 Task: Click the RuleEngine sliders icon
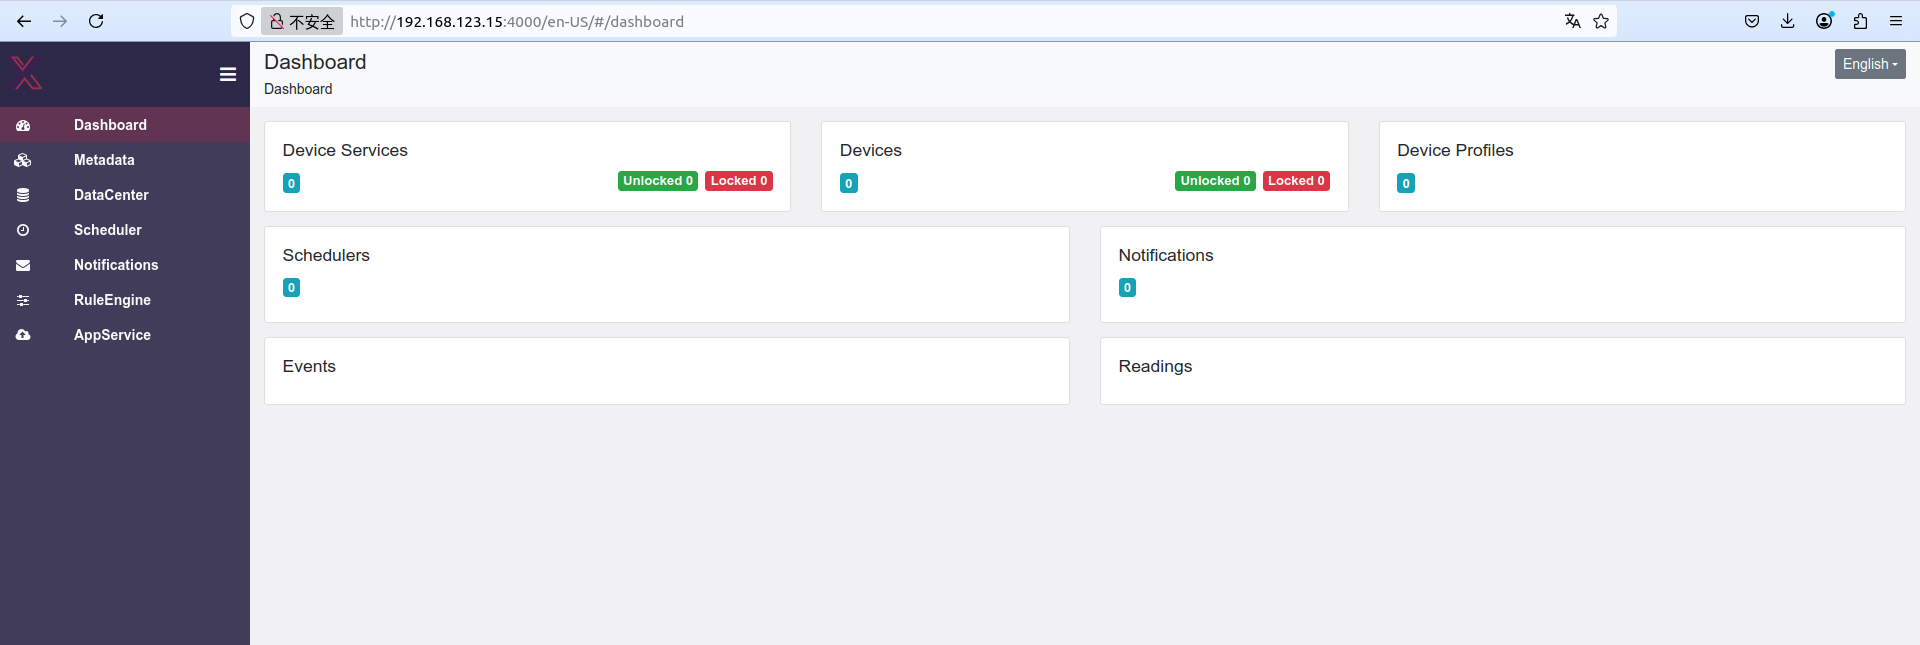[23, 300]
